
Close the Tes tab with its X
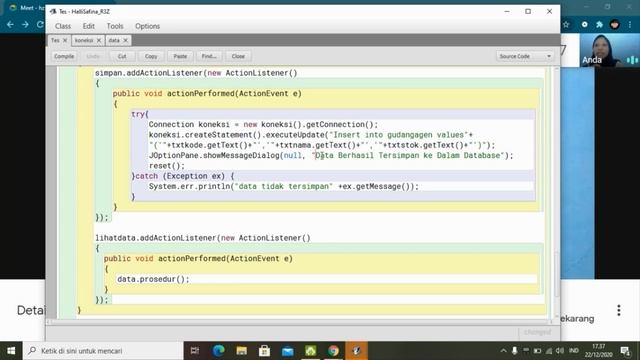tap(65, 40)
